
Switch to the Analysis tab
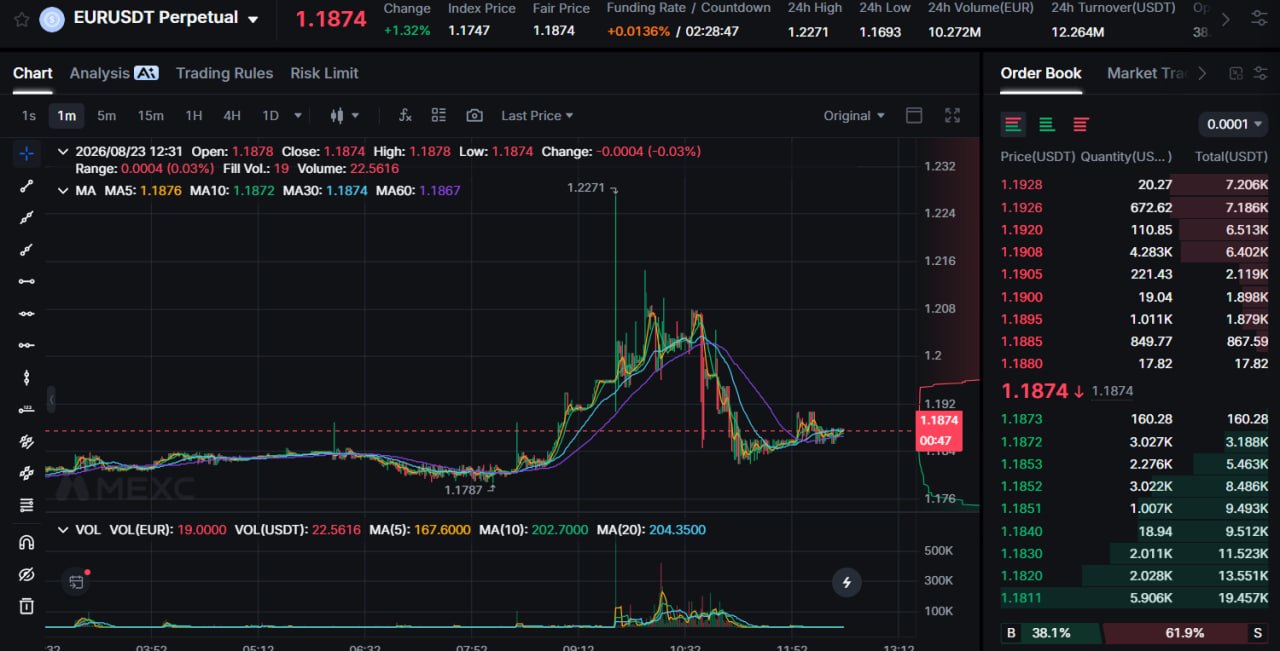coord(99,73)
